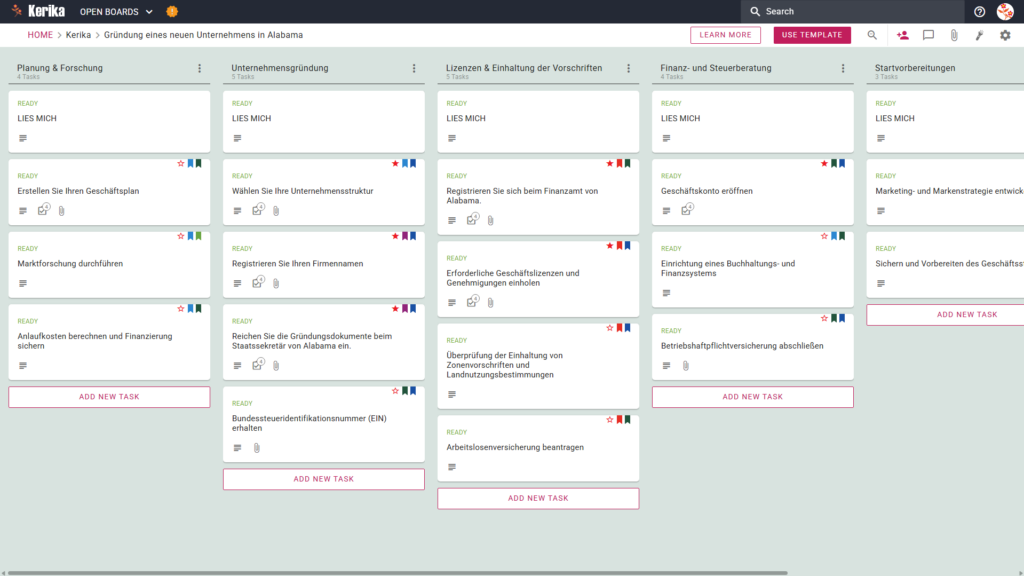The width and height of the screenshot is (1024, 576).
Task: Click the USE TEMPLATE button
Action: [x=812, y=35]
